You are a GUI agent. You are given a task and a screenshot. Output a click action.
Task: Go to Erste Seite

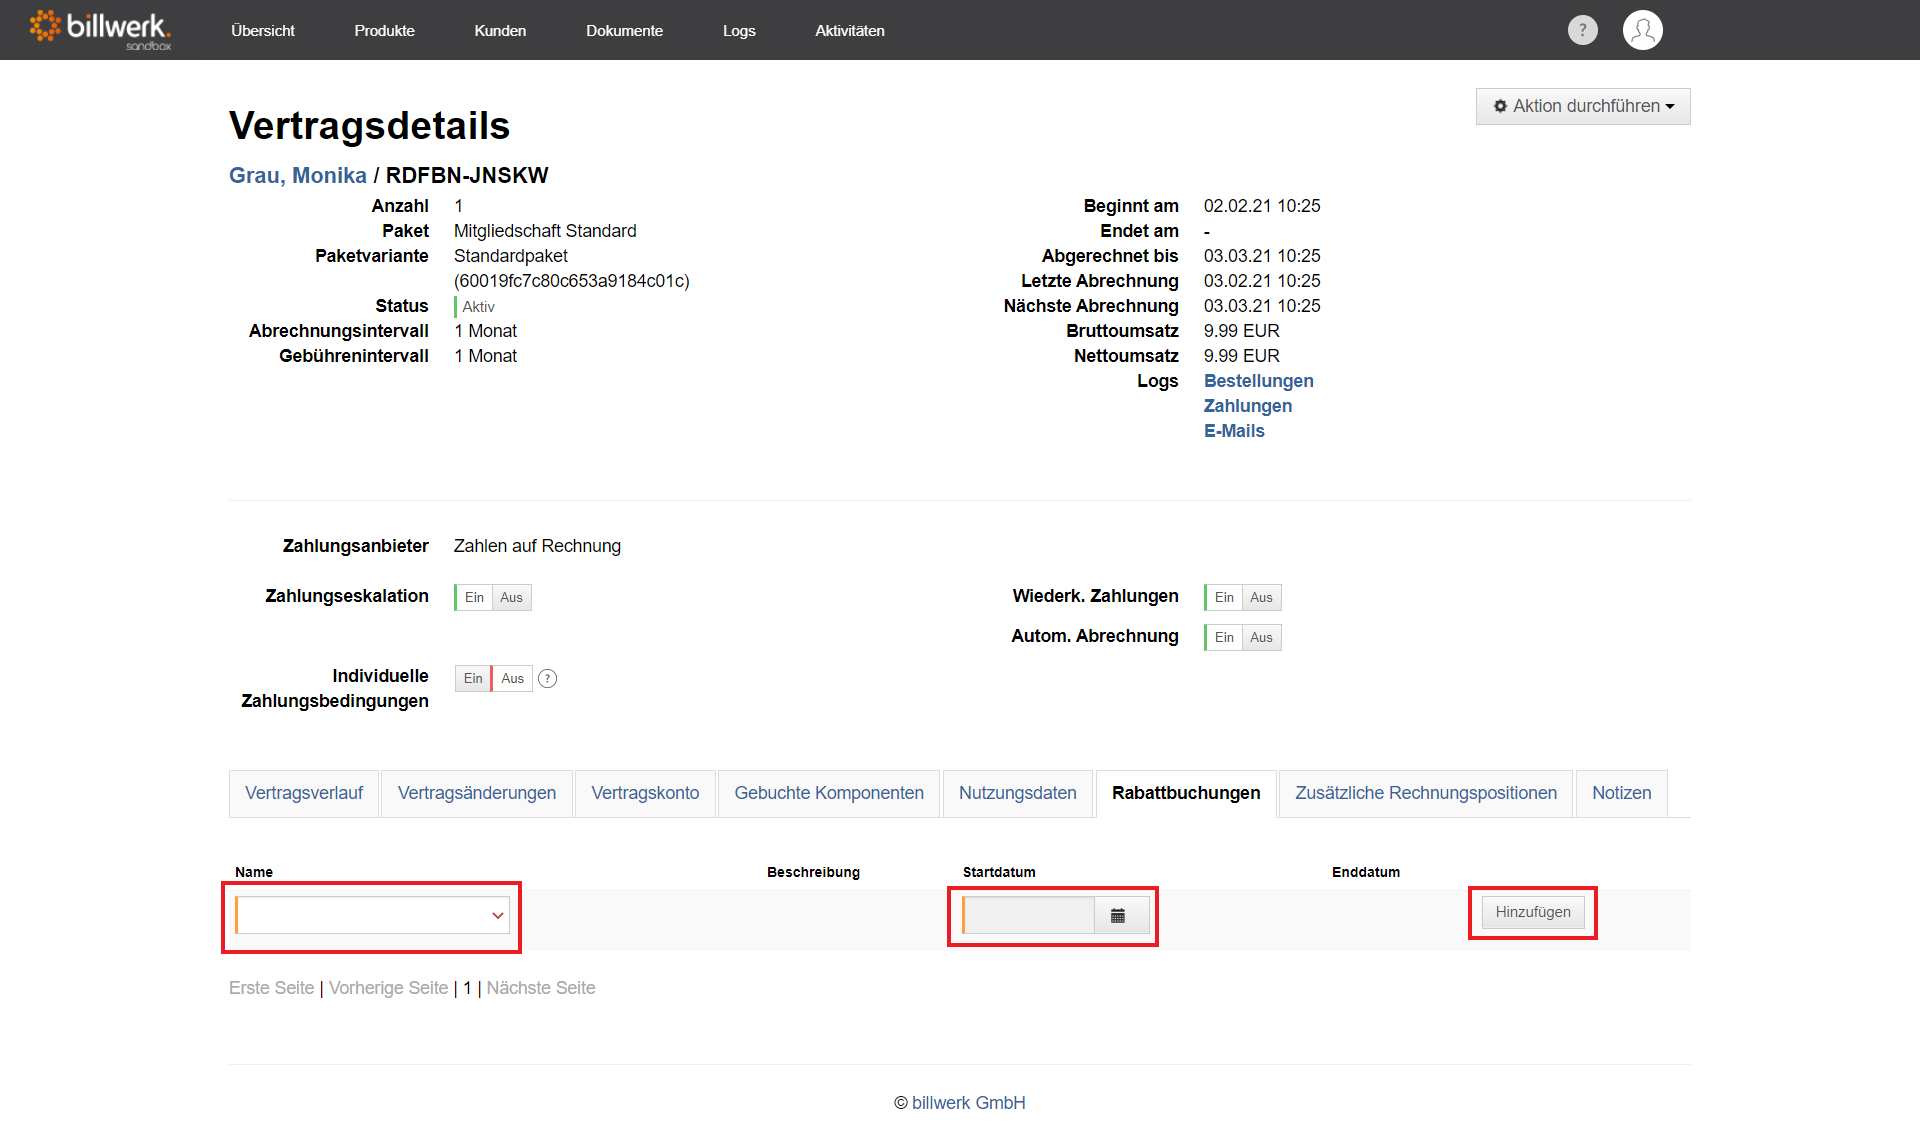271,988
